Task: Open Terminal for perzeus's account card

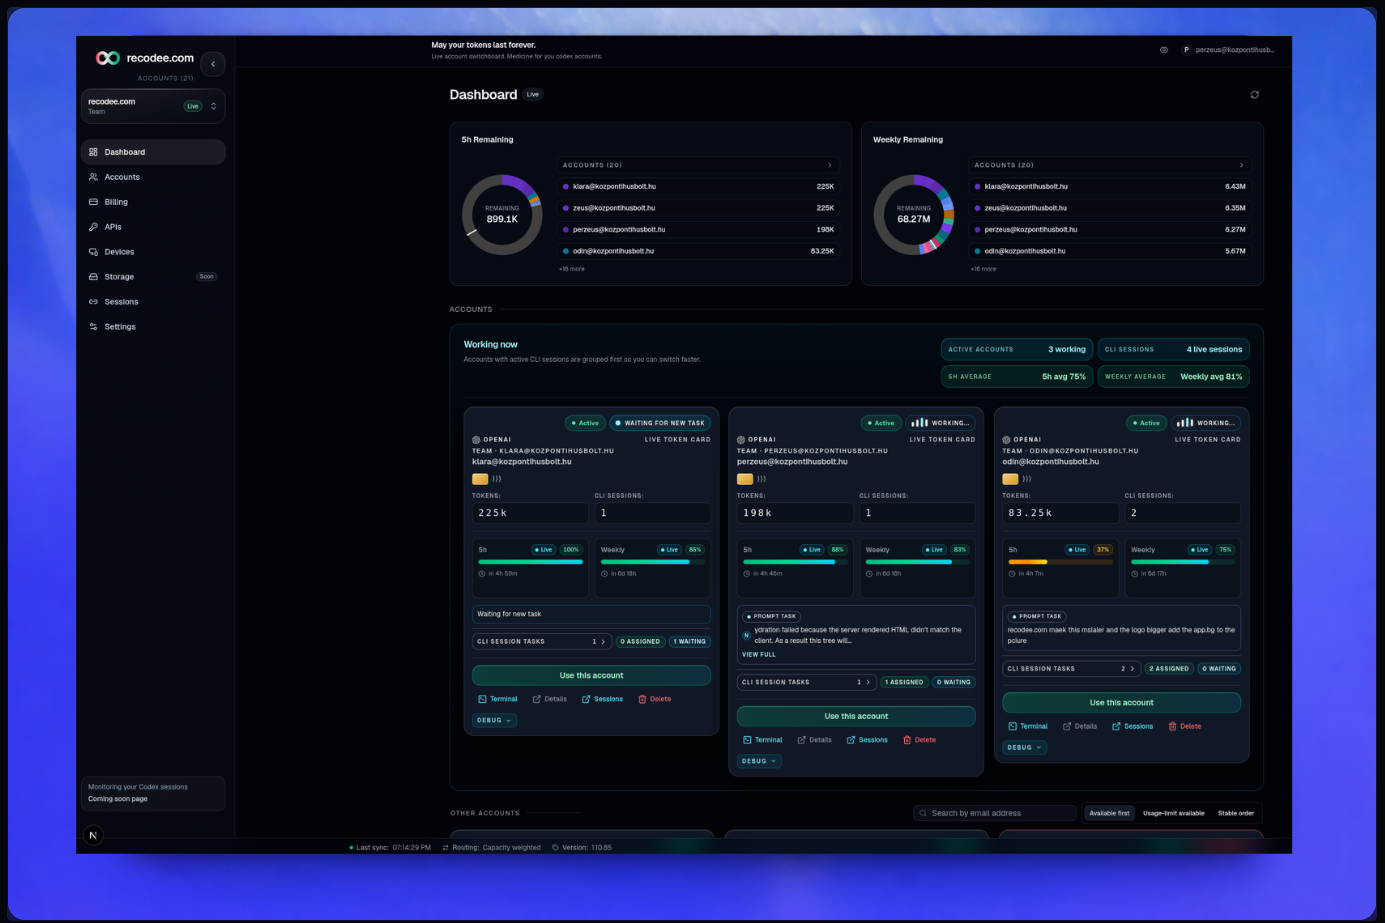Action: 762,740
